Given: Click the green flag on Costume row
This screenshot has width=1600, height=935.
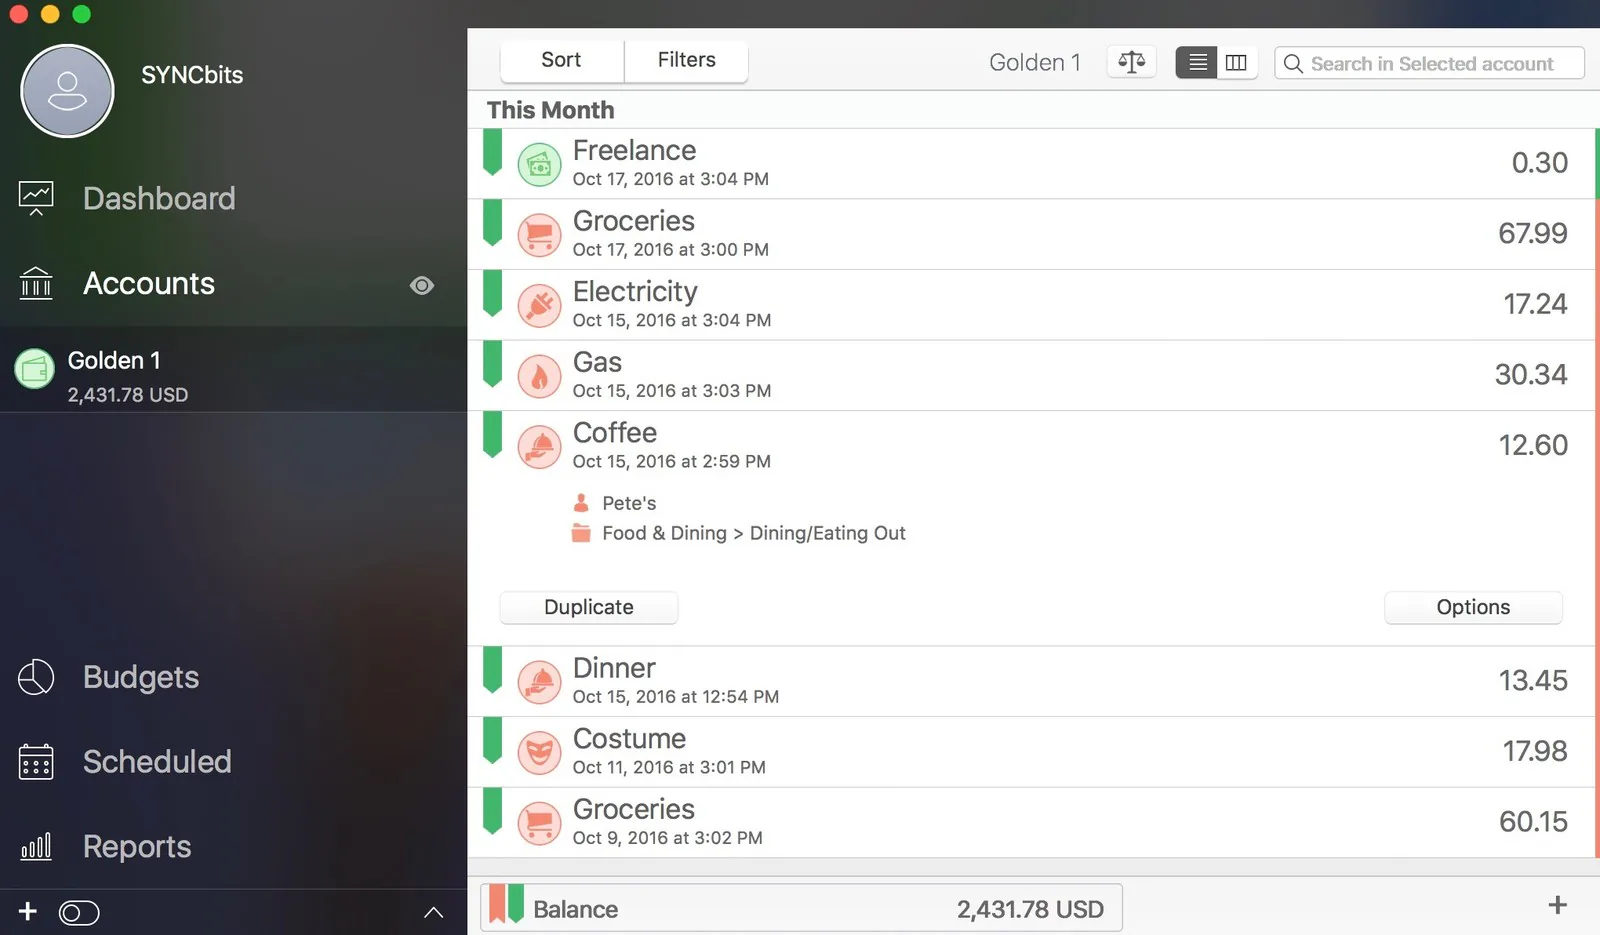Looking at the screenshot, I should click(x=492, y=740).
